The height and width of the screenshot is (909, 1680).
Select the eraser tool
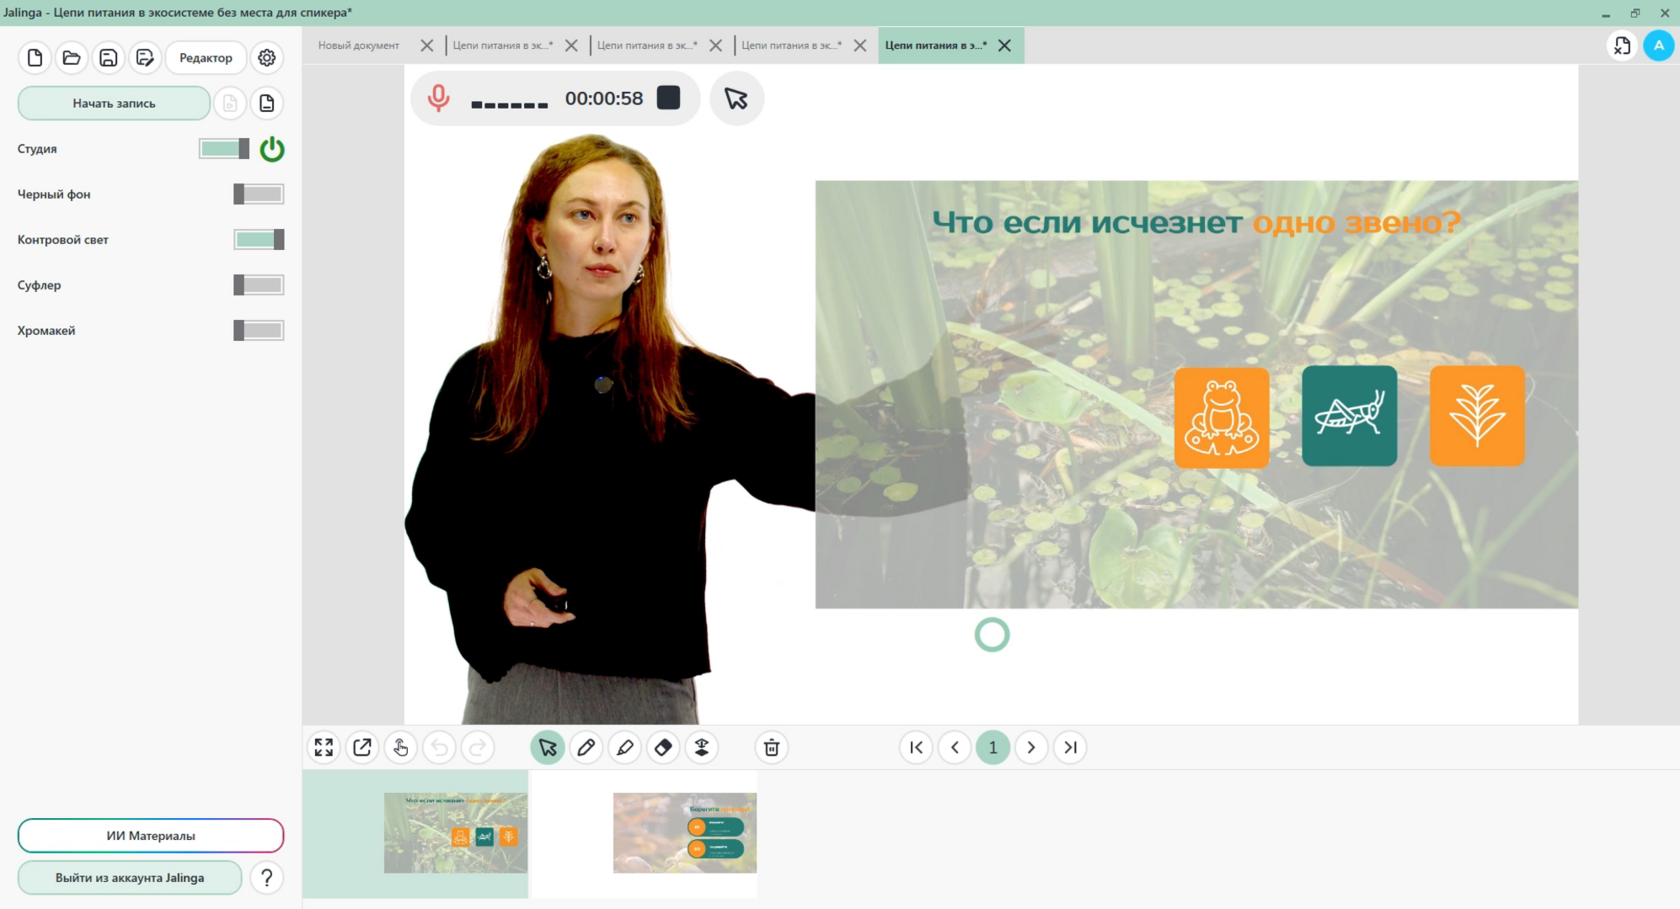tap(663, 747)
